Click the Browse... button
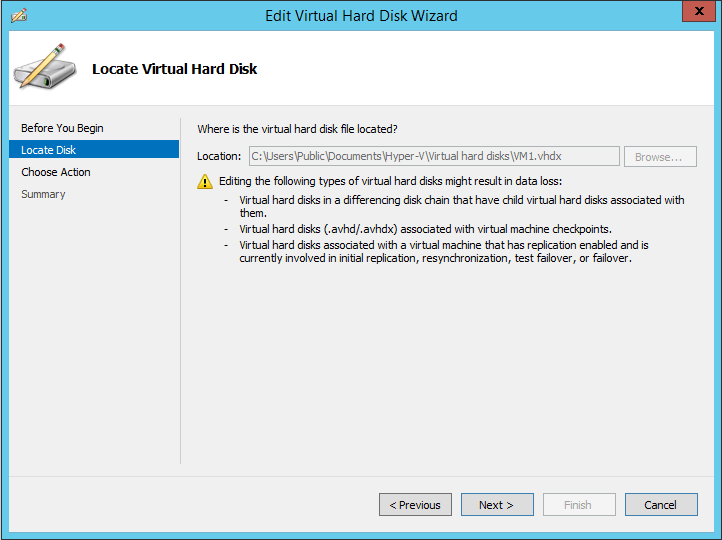 660,157
